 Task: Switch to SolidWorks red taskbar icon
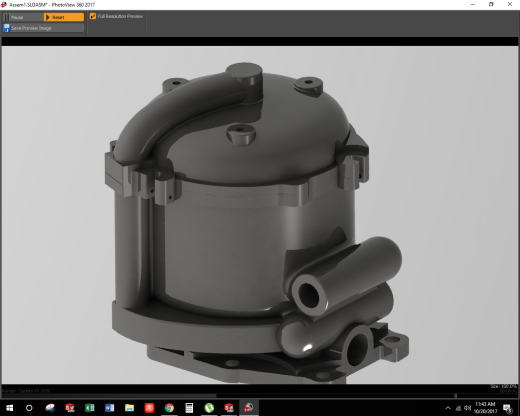[229, 408]
